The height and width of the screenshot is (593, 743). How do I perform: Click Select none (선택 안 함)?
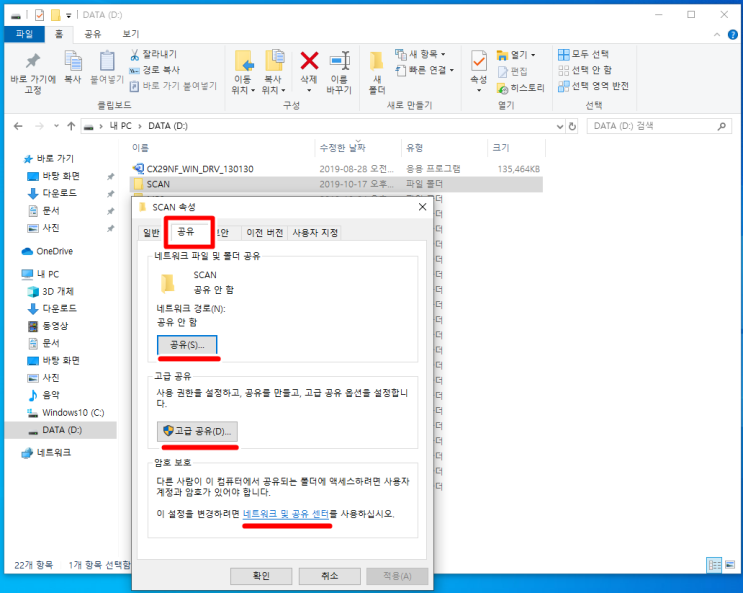[x=585, y=70]
